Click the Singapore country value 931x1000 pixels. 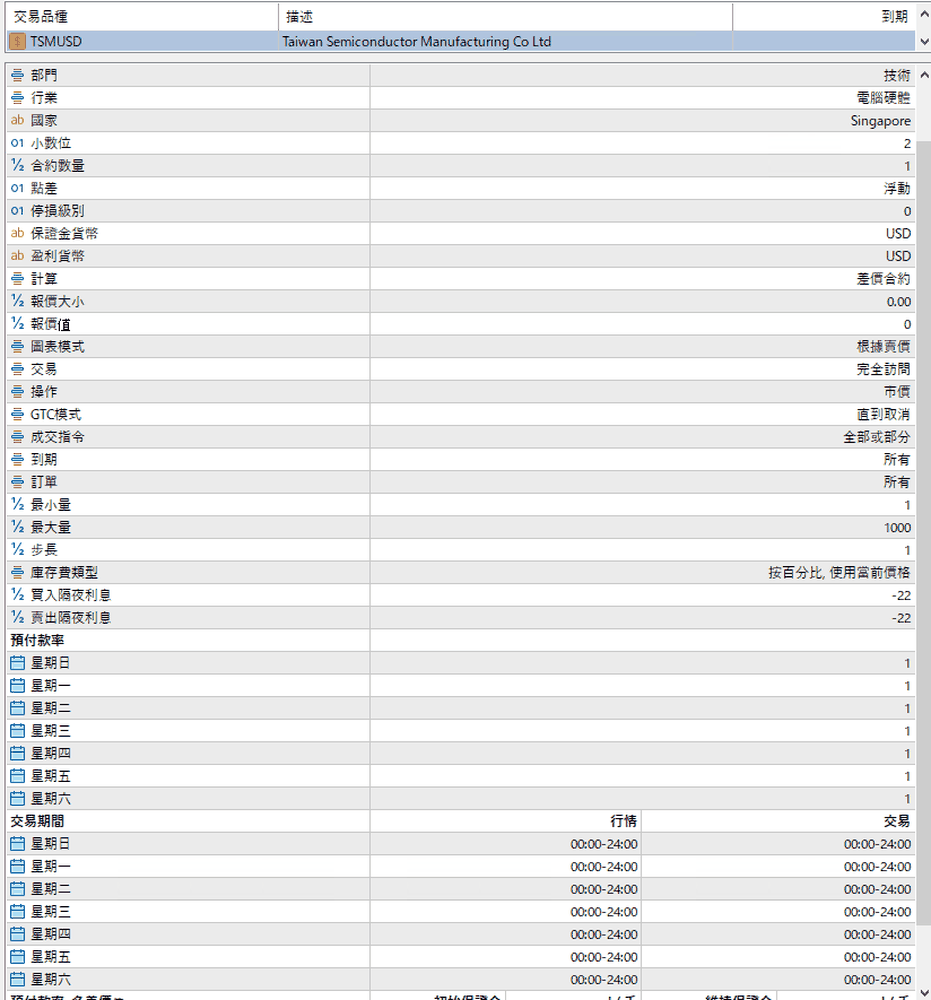(x=880, y=121)
